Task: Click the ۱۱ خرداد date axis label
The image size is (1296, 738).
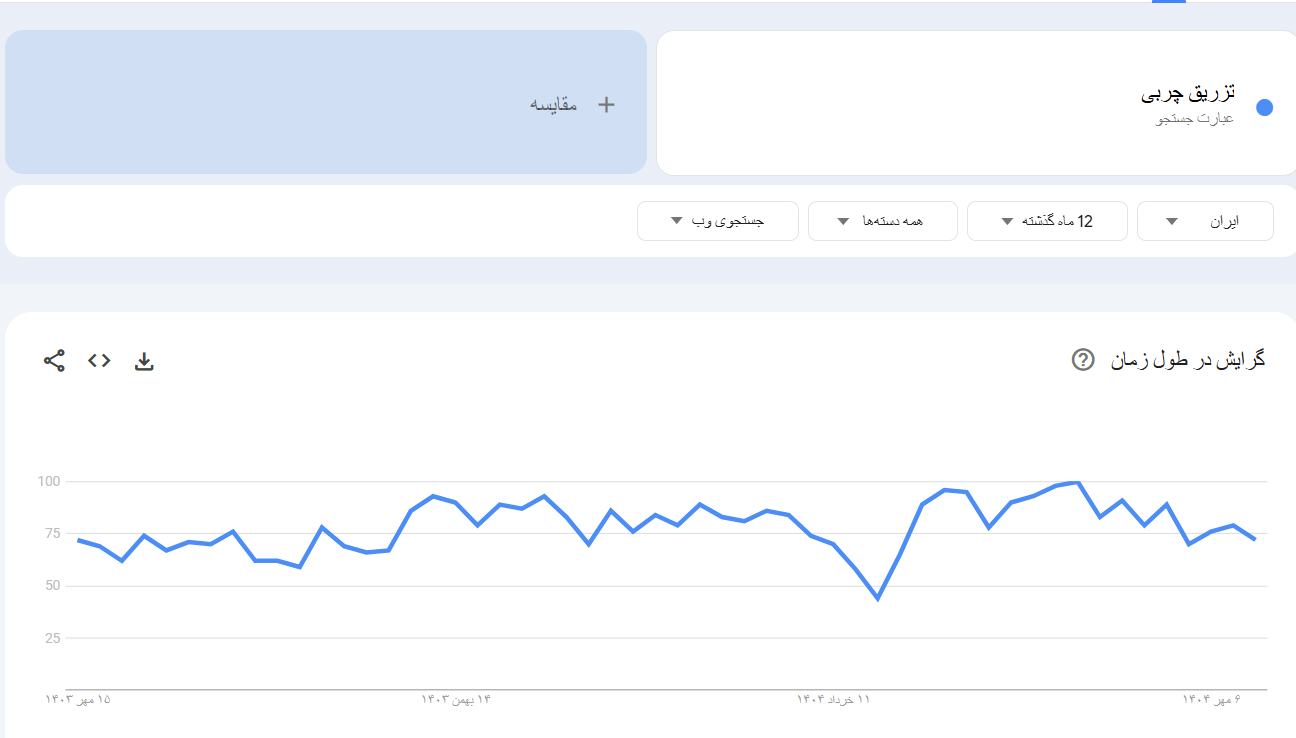Action: click(x=833, y=699)
